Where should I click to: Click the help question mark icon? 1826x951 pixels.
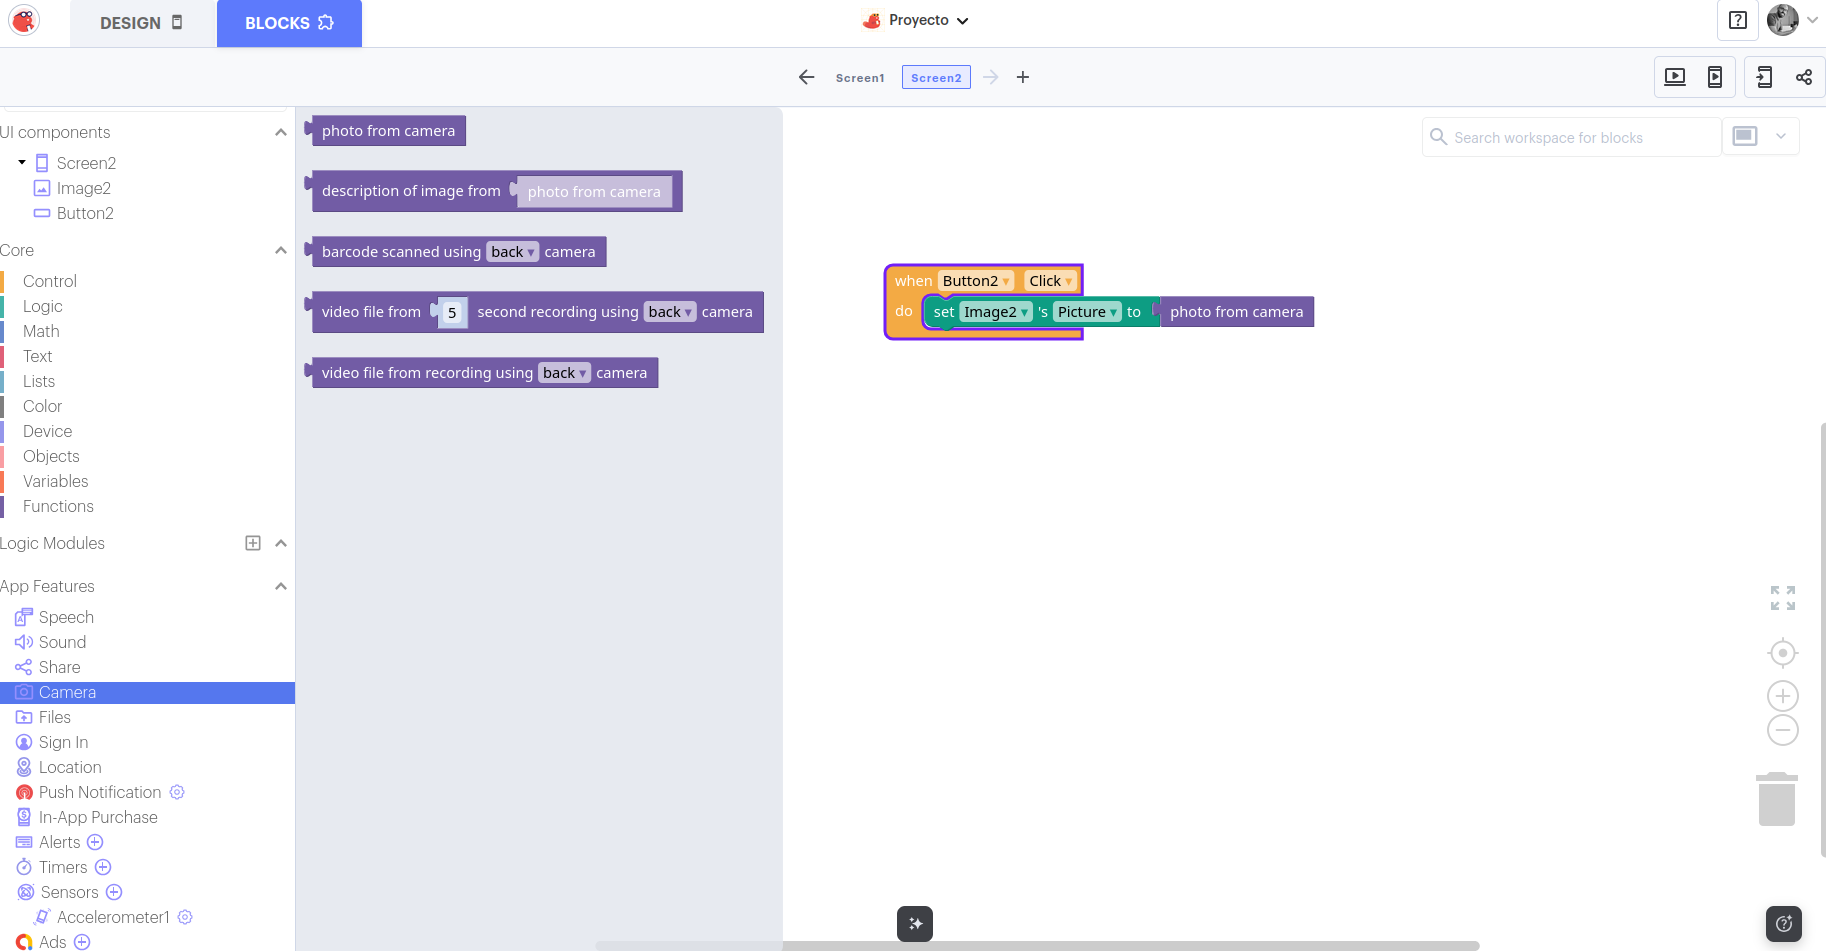tap(1737, 20)
